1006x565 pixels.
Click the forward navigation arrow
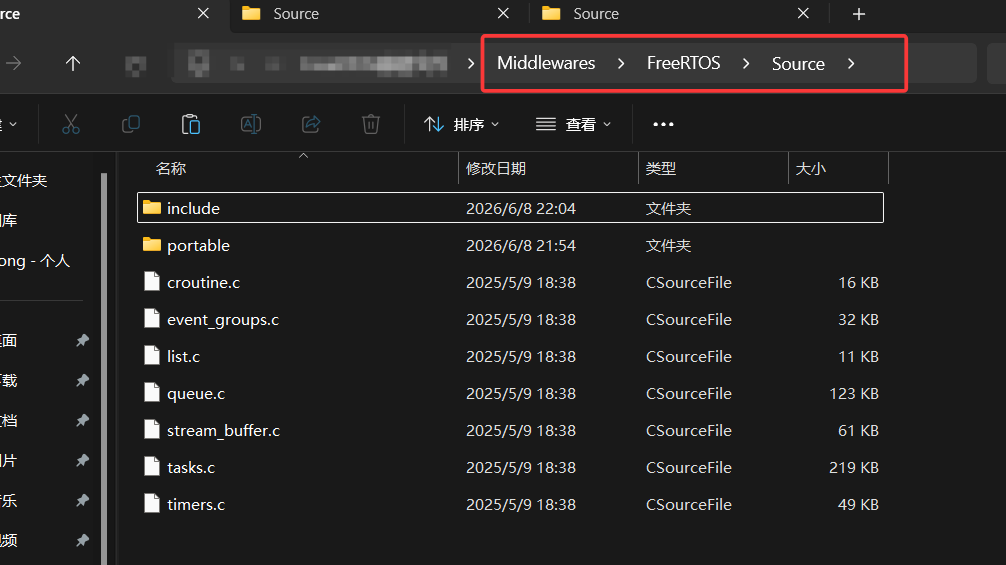(13, 63)
